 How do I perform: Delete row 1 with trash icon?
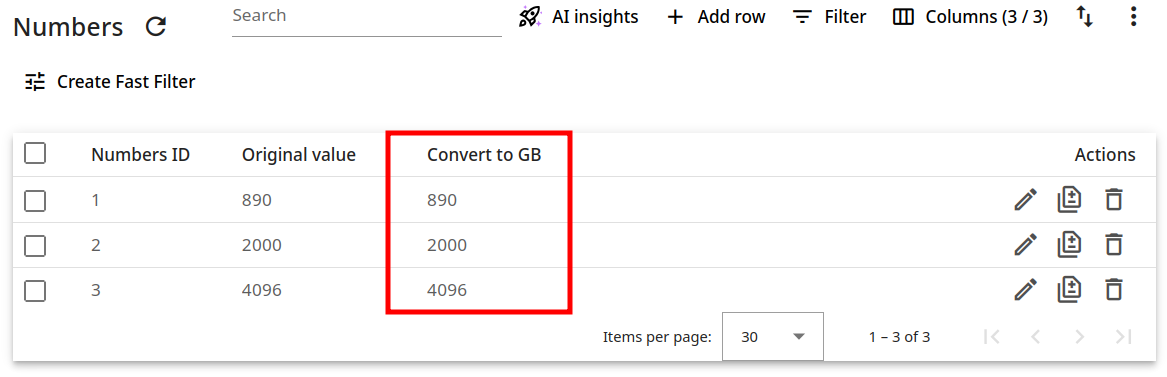(1113, 200)
